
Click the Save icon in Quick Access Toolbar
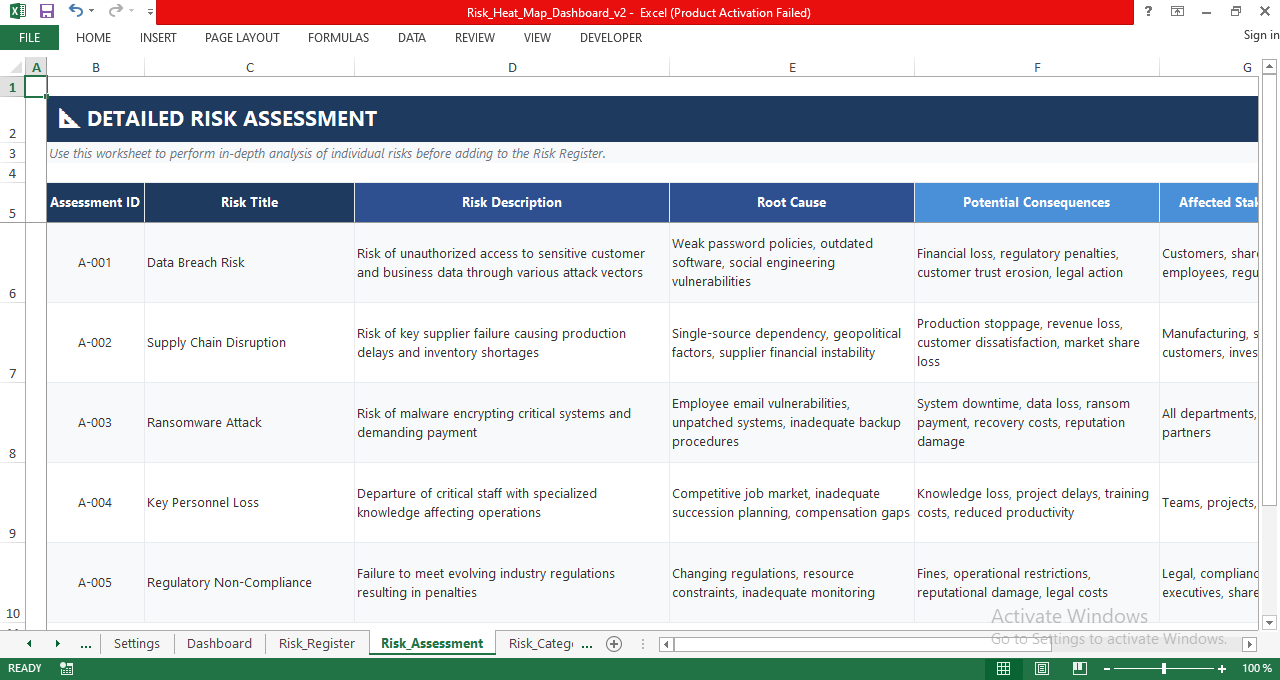(46, 11)
